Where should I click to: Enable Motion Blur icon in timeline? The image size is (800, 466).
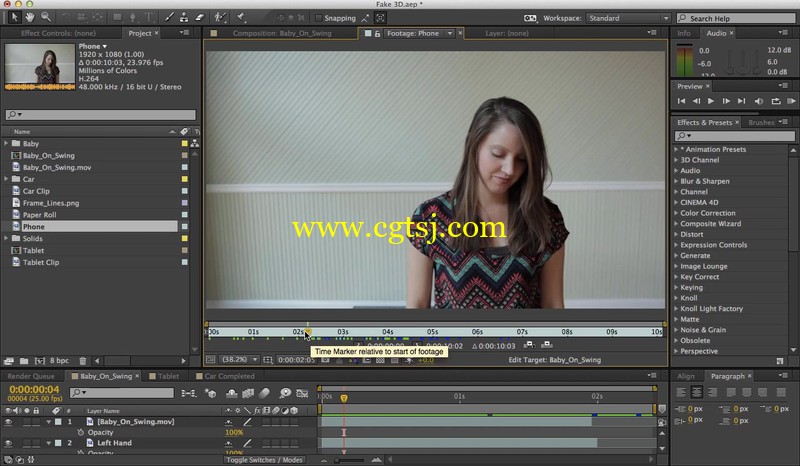tap(264, 393)
